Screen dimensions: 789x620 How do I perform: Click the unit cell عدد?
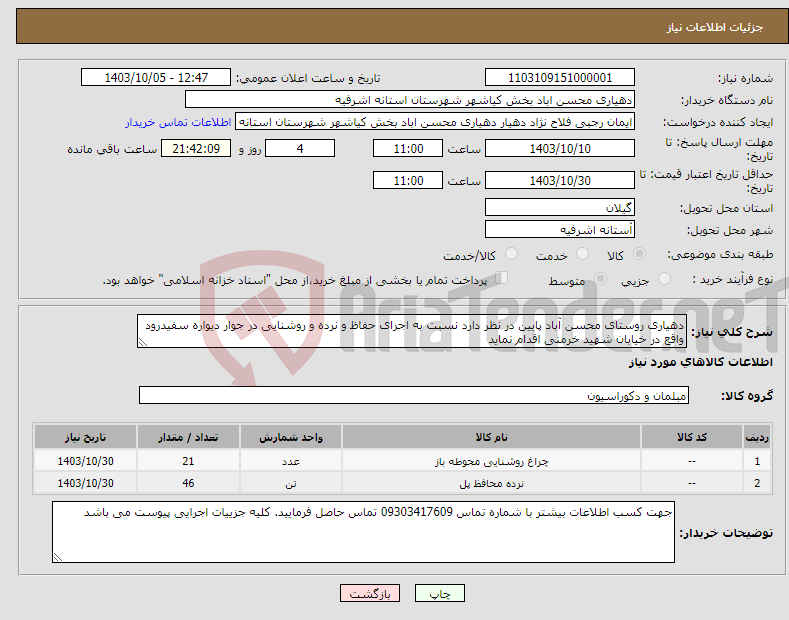coord(291,461)
